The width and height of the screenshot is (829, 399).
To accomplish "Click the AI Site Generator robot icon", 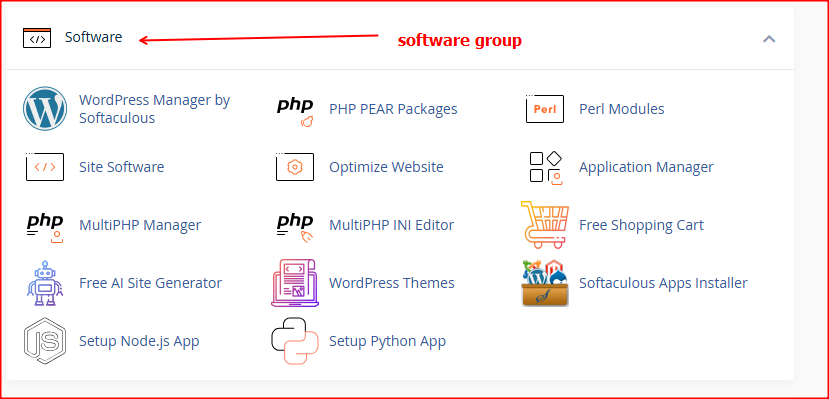I will pyautogui.click(x=45, y=283).
